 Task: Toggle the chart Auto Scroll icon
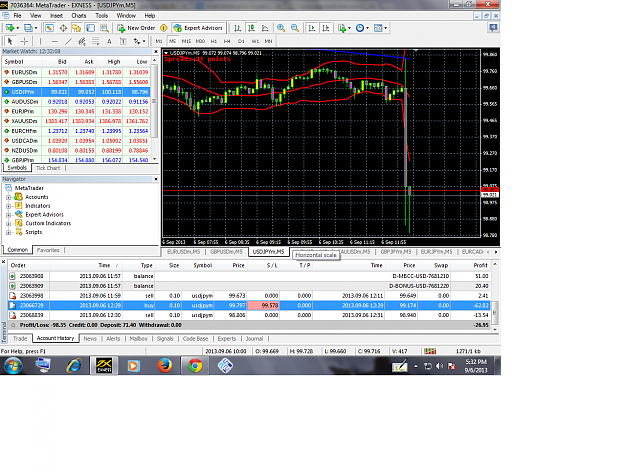(x=312, y=28)
